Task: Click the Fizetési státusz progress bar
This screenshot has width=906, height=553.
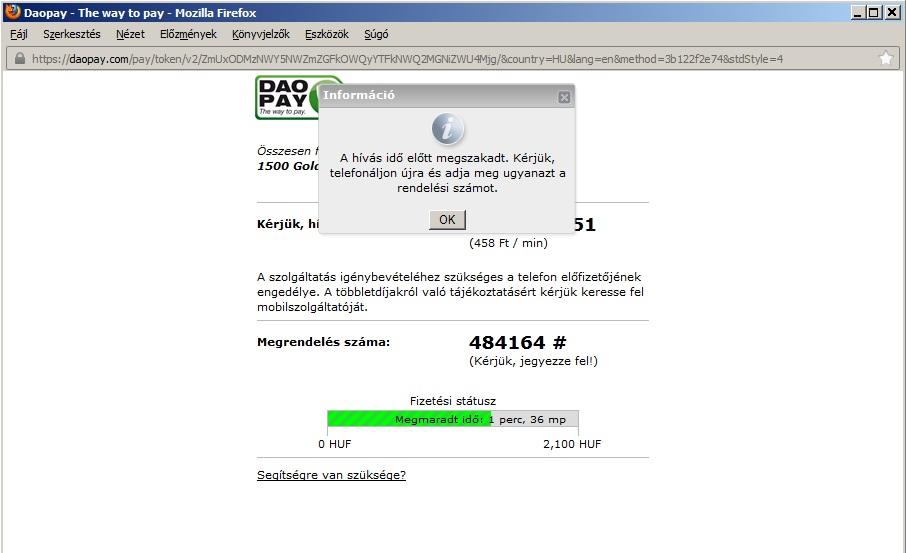Action: pyautogui.click(x=453, y=419)
